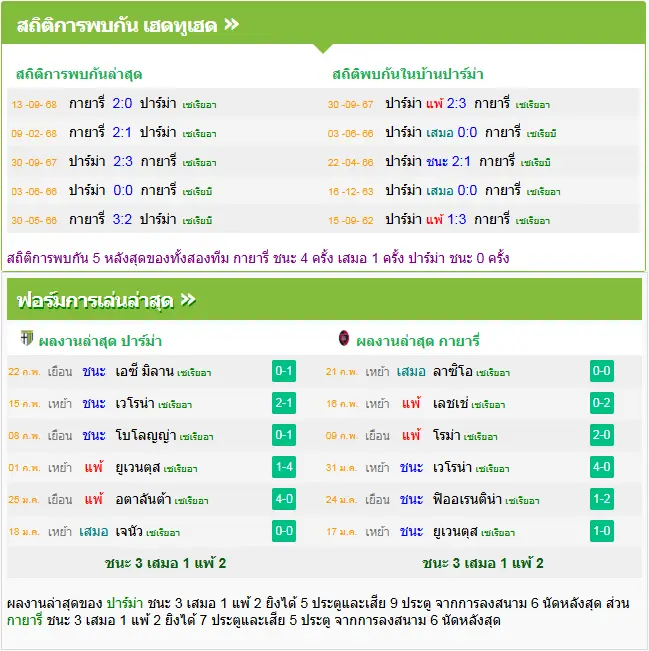Click the date 09-02-68
649x651 pixels.
pyautogui.click(x=34, y=133)
